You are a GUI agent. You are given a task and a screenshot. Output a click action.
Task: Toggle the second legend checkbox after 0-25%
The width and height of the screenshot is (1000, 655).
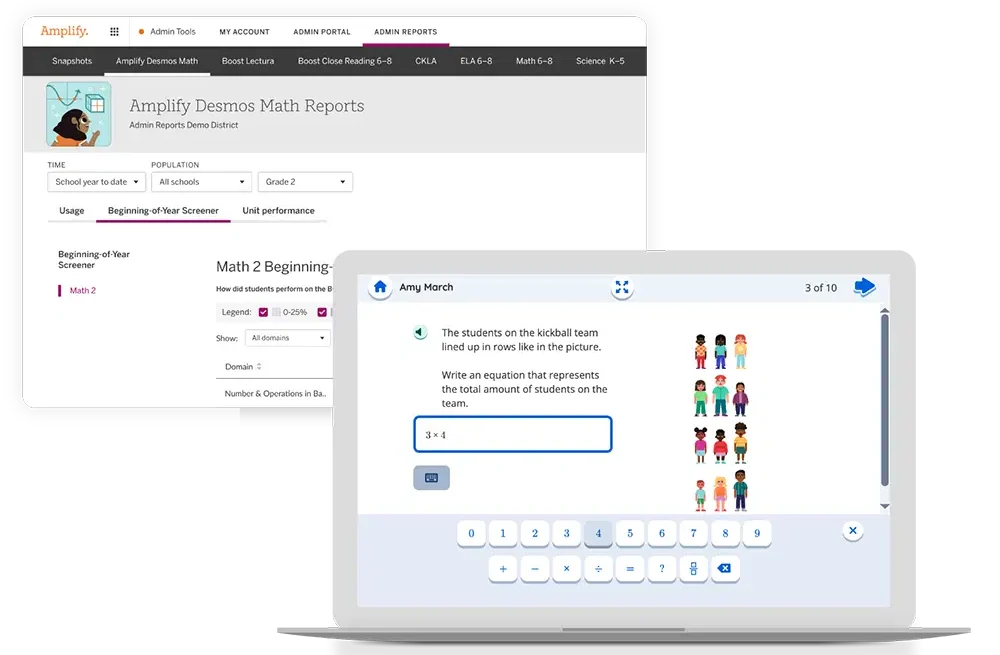pos(322,312)
